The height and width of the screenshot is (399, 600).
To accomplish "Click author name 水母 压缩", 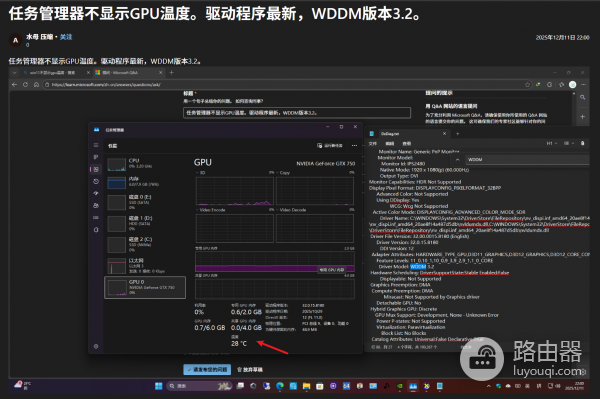I will 39,37.
